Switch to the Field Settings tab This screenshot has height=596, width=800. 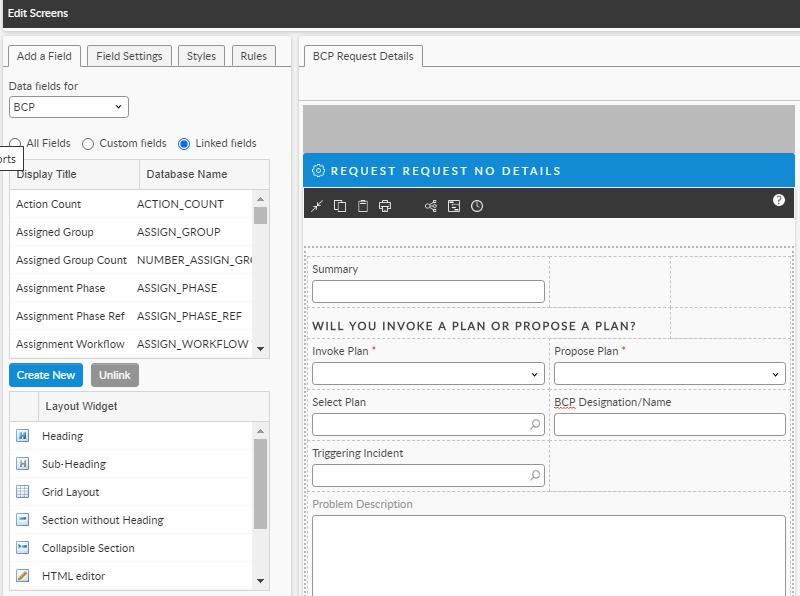pos(129,56)
